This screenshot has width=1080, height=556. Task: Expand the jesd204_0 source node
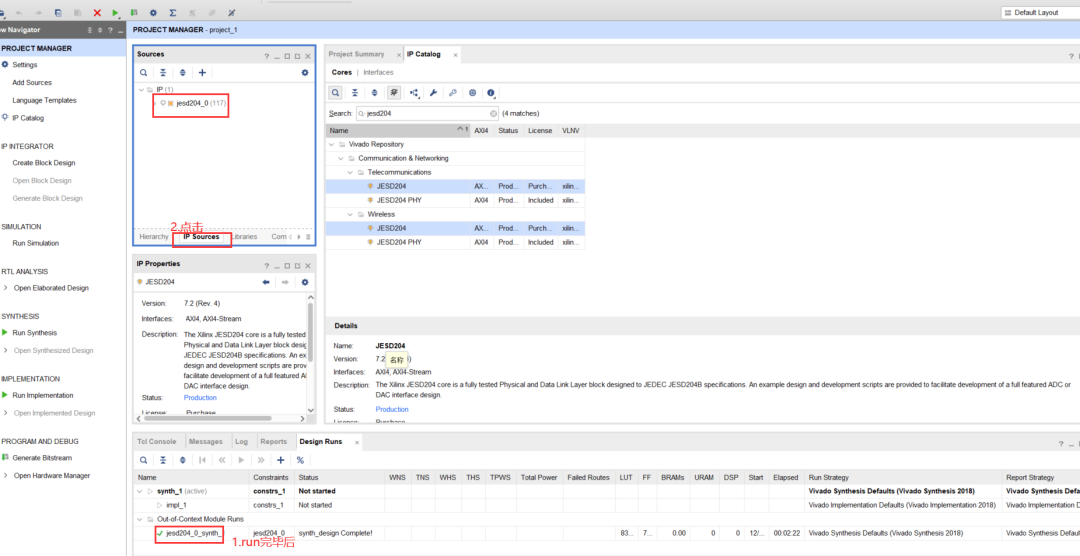pos(156,103)
